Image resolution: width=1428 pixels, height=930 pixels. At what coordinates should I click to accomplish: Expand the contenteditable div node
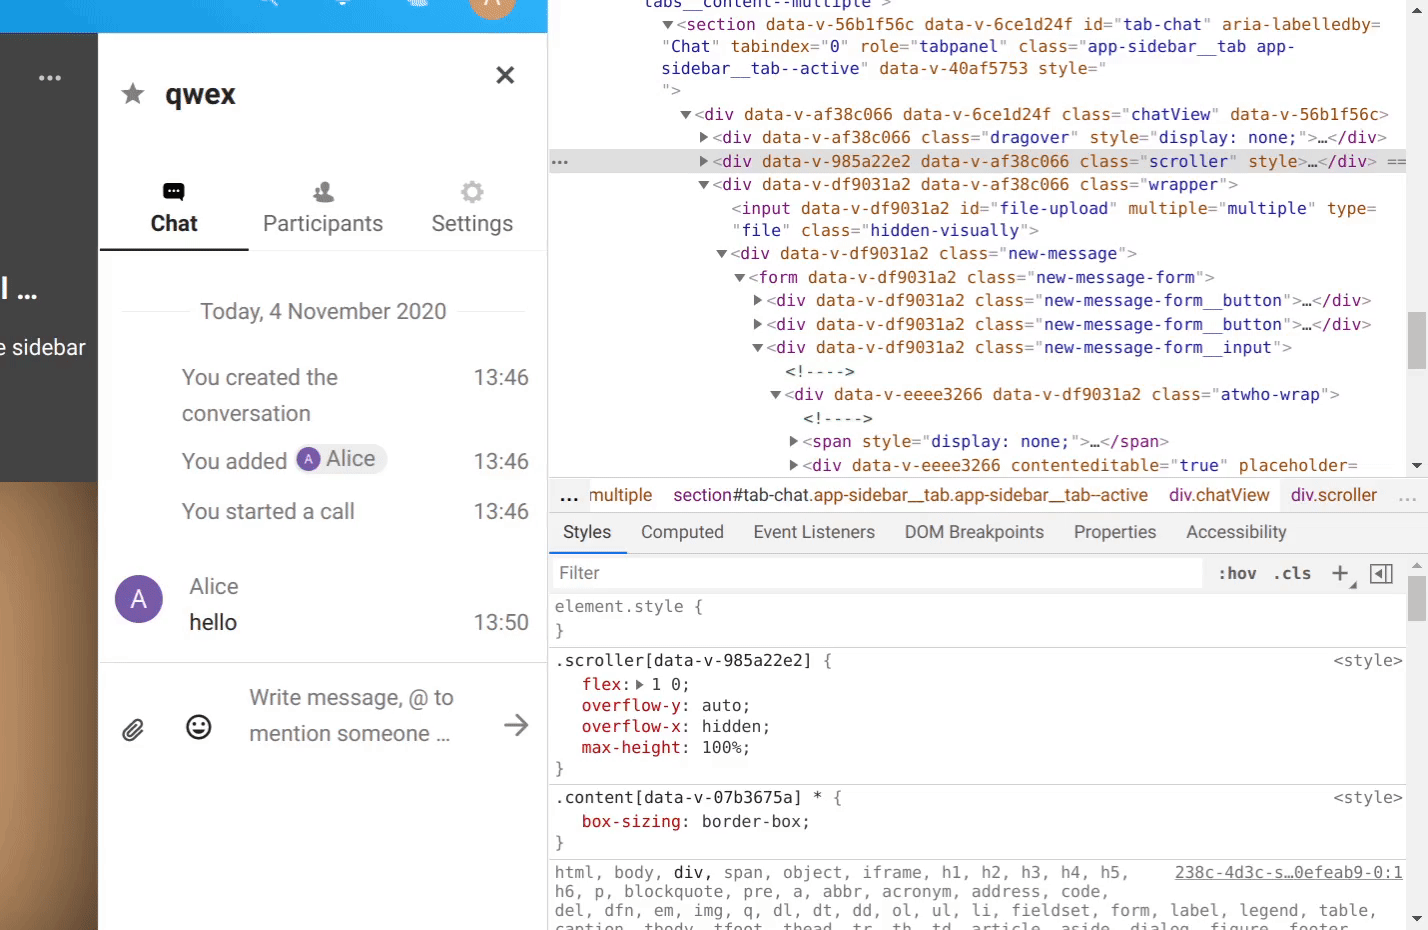794,466
